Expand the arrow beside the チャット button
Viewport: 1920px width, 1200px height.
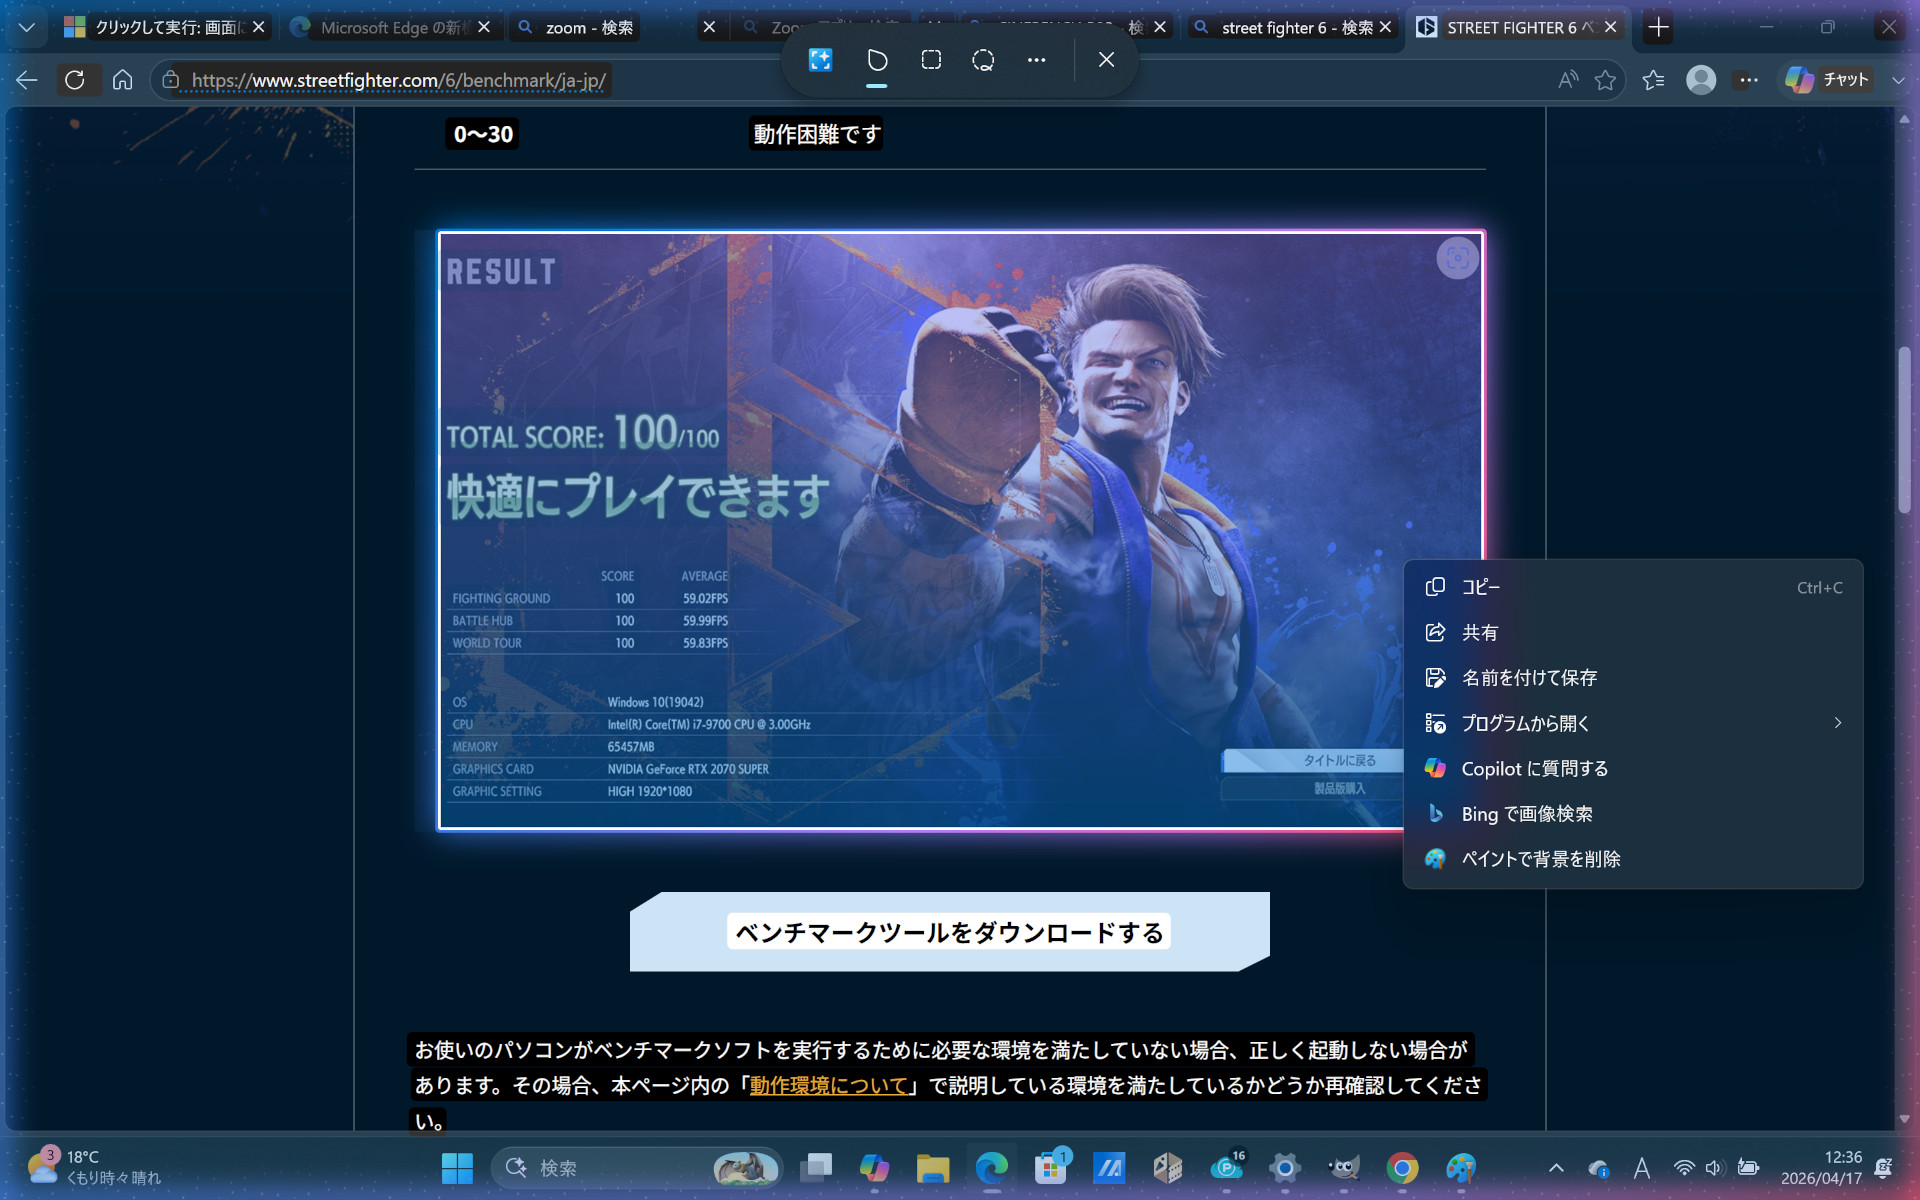coord(1897,80)
